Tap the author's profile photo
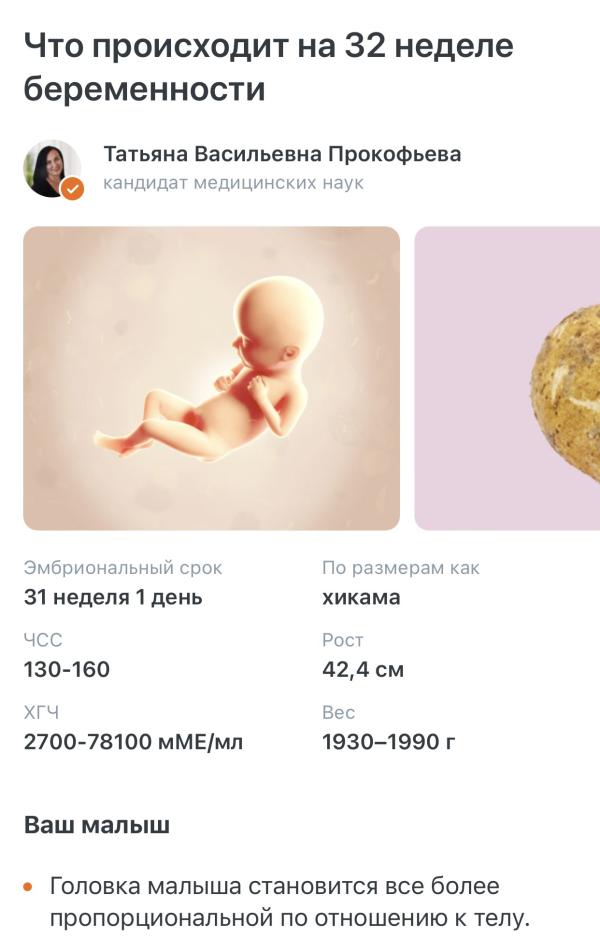This screenshot has height=937, width=600. (52, 169)
